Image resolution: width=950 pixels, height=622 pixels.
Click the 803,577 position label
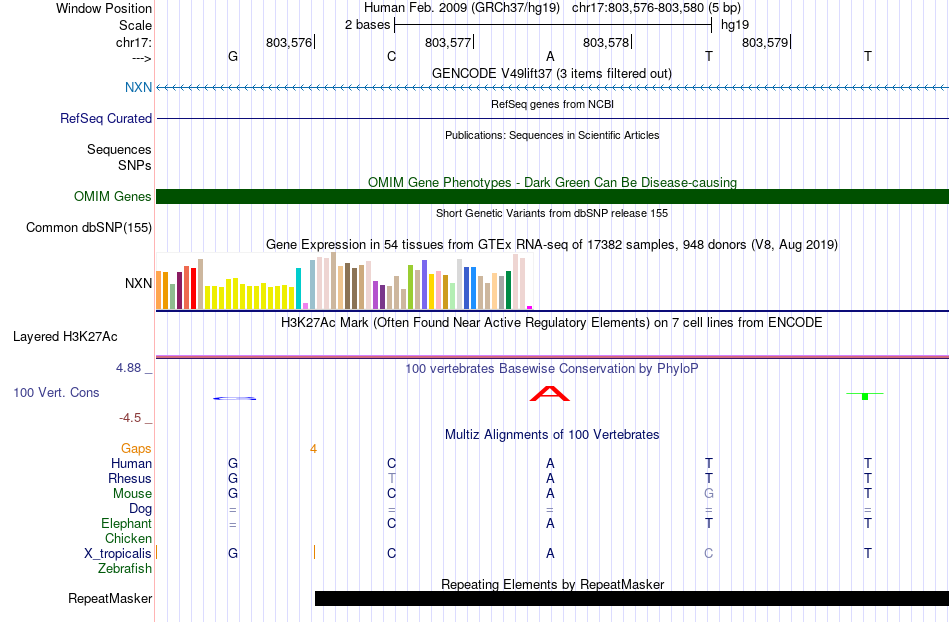coord(448,42)
